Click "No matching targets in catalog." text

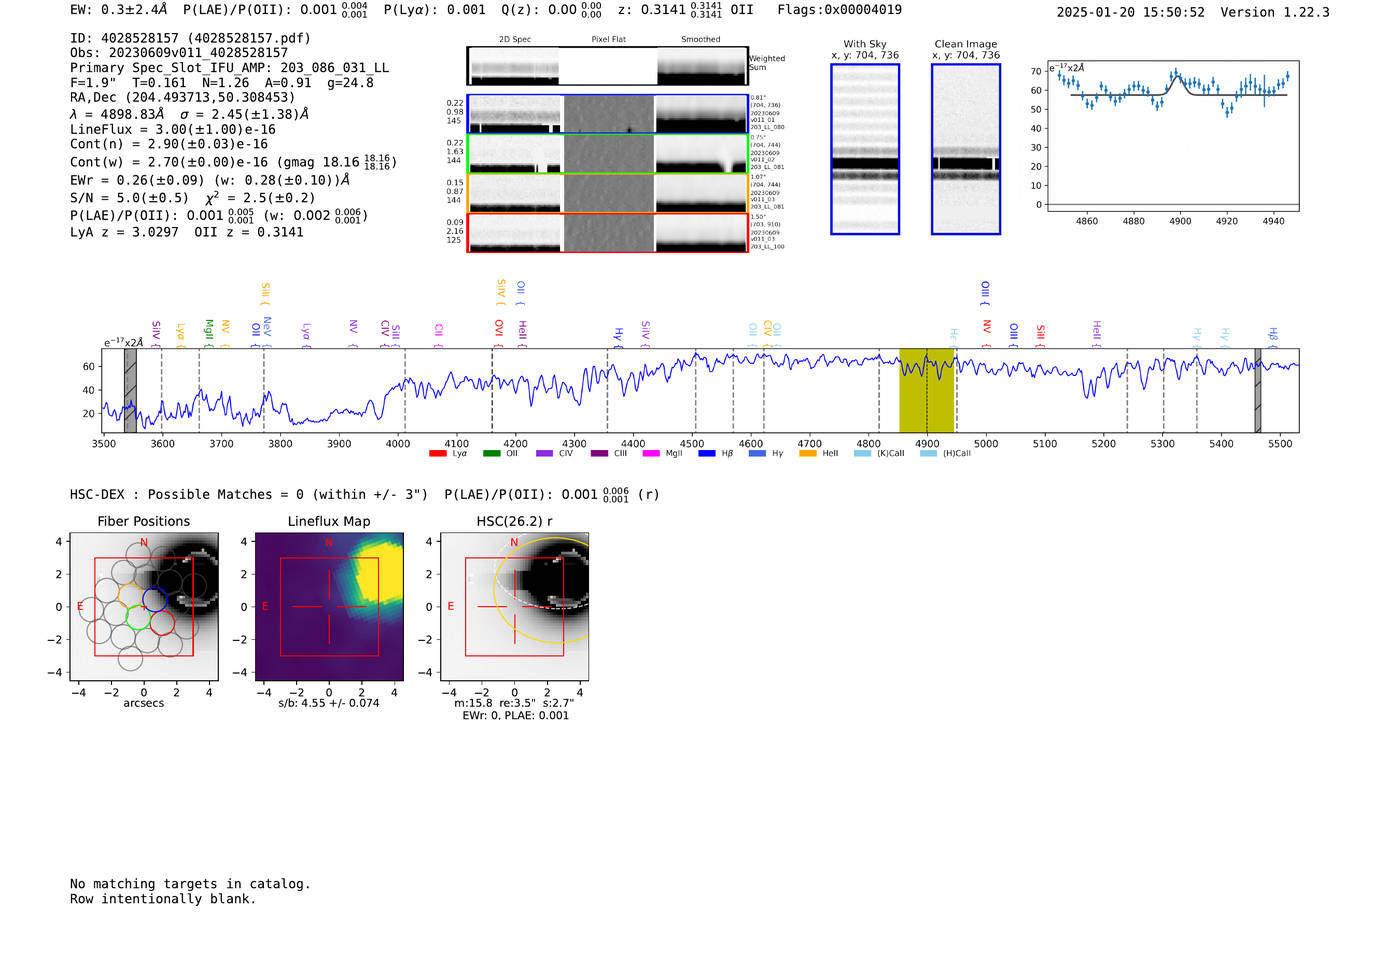coord(190,884)
